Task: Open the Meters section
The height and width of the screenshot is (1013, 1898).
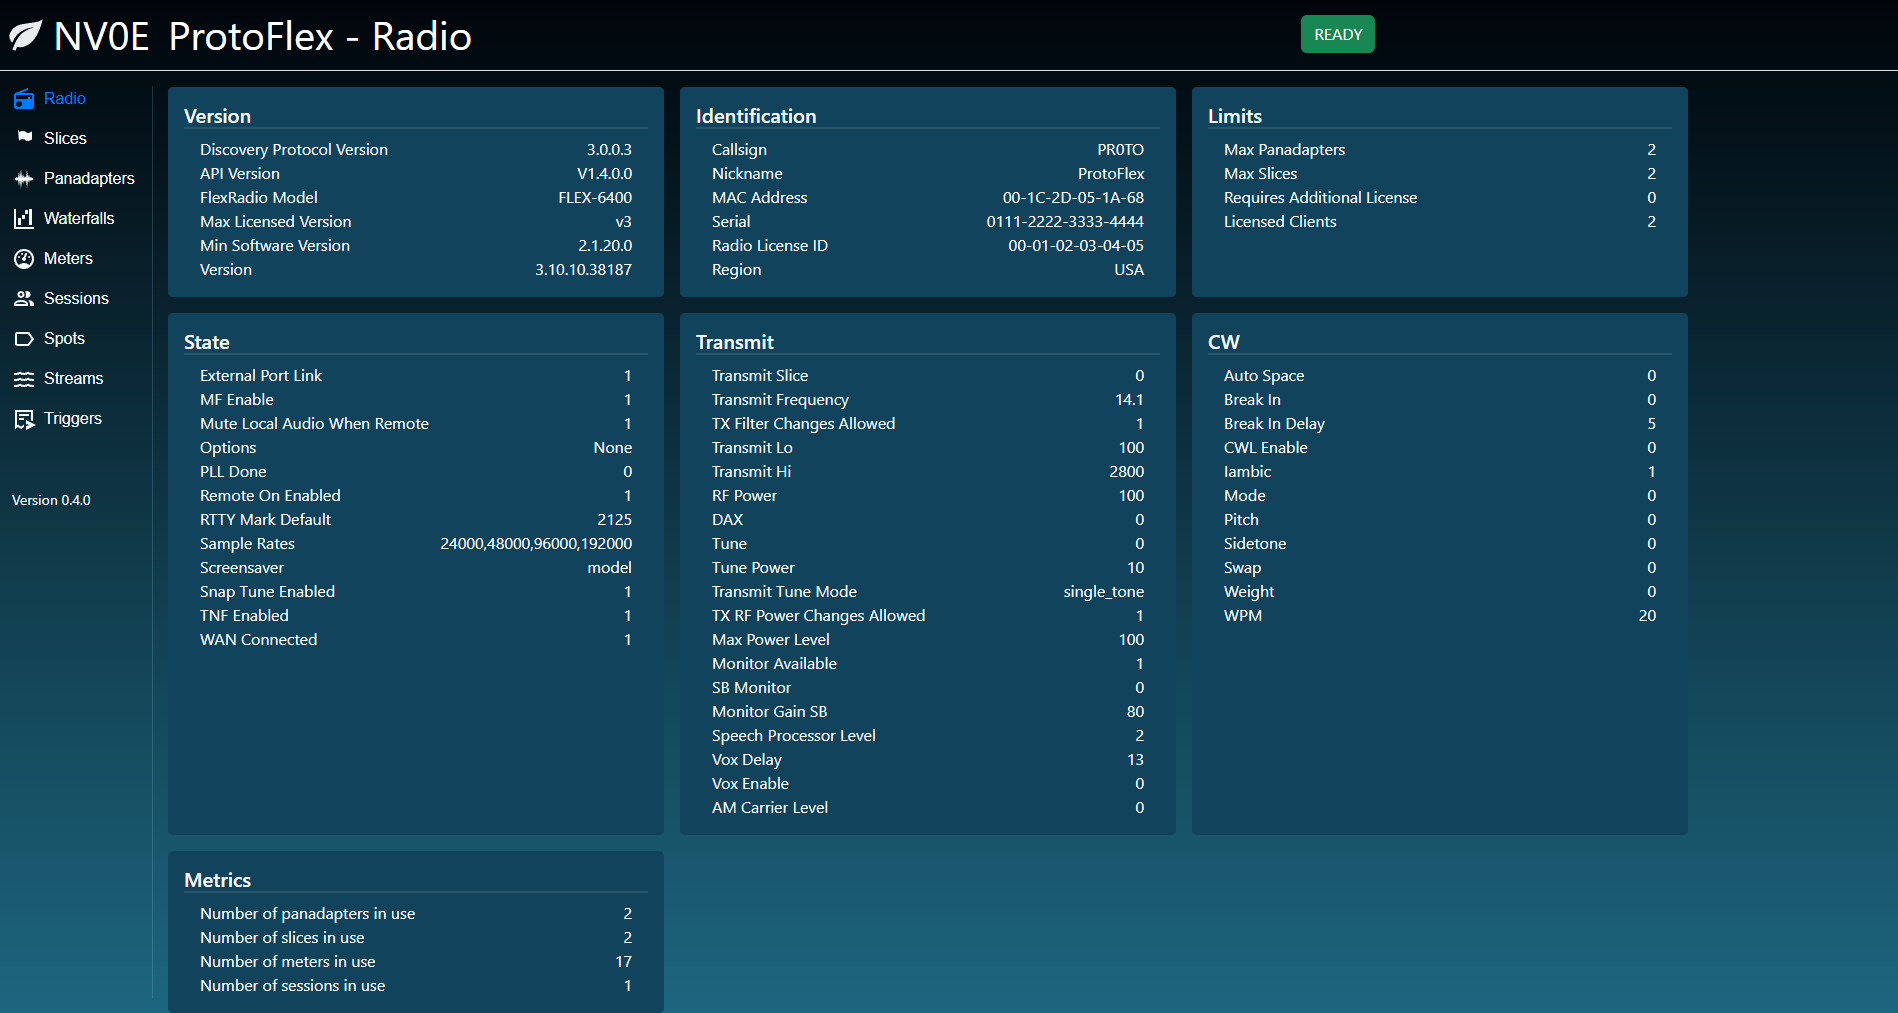Action: [x=68, y=258]
